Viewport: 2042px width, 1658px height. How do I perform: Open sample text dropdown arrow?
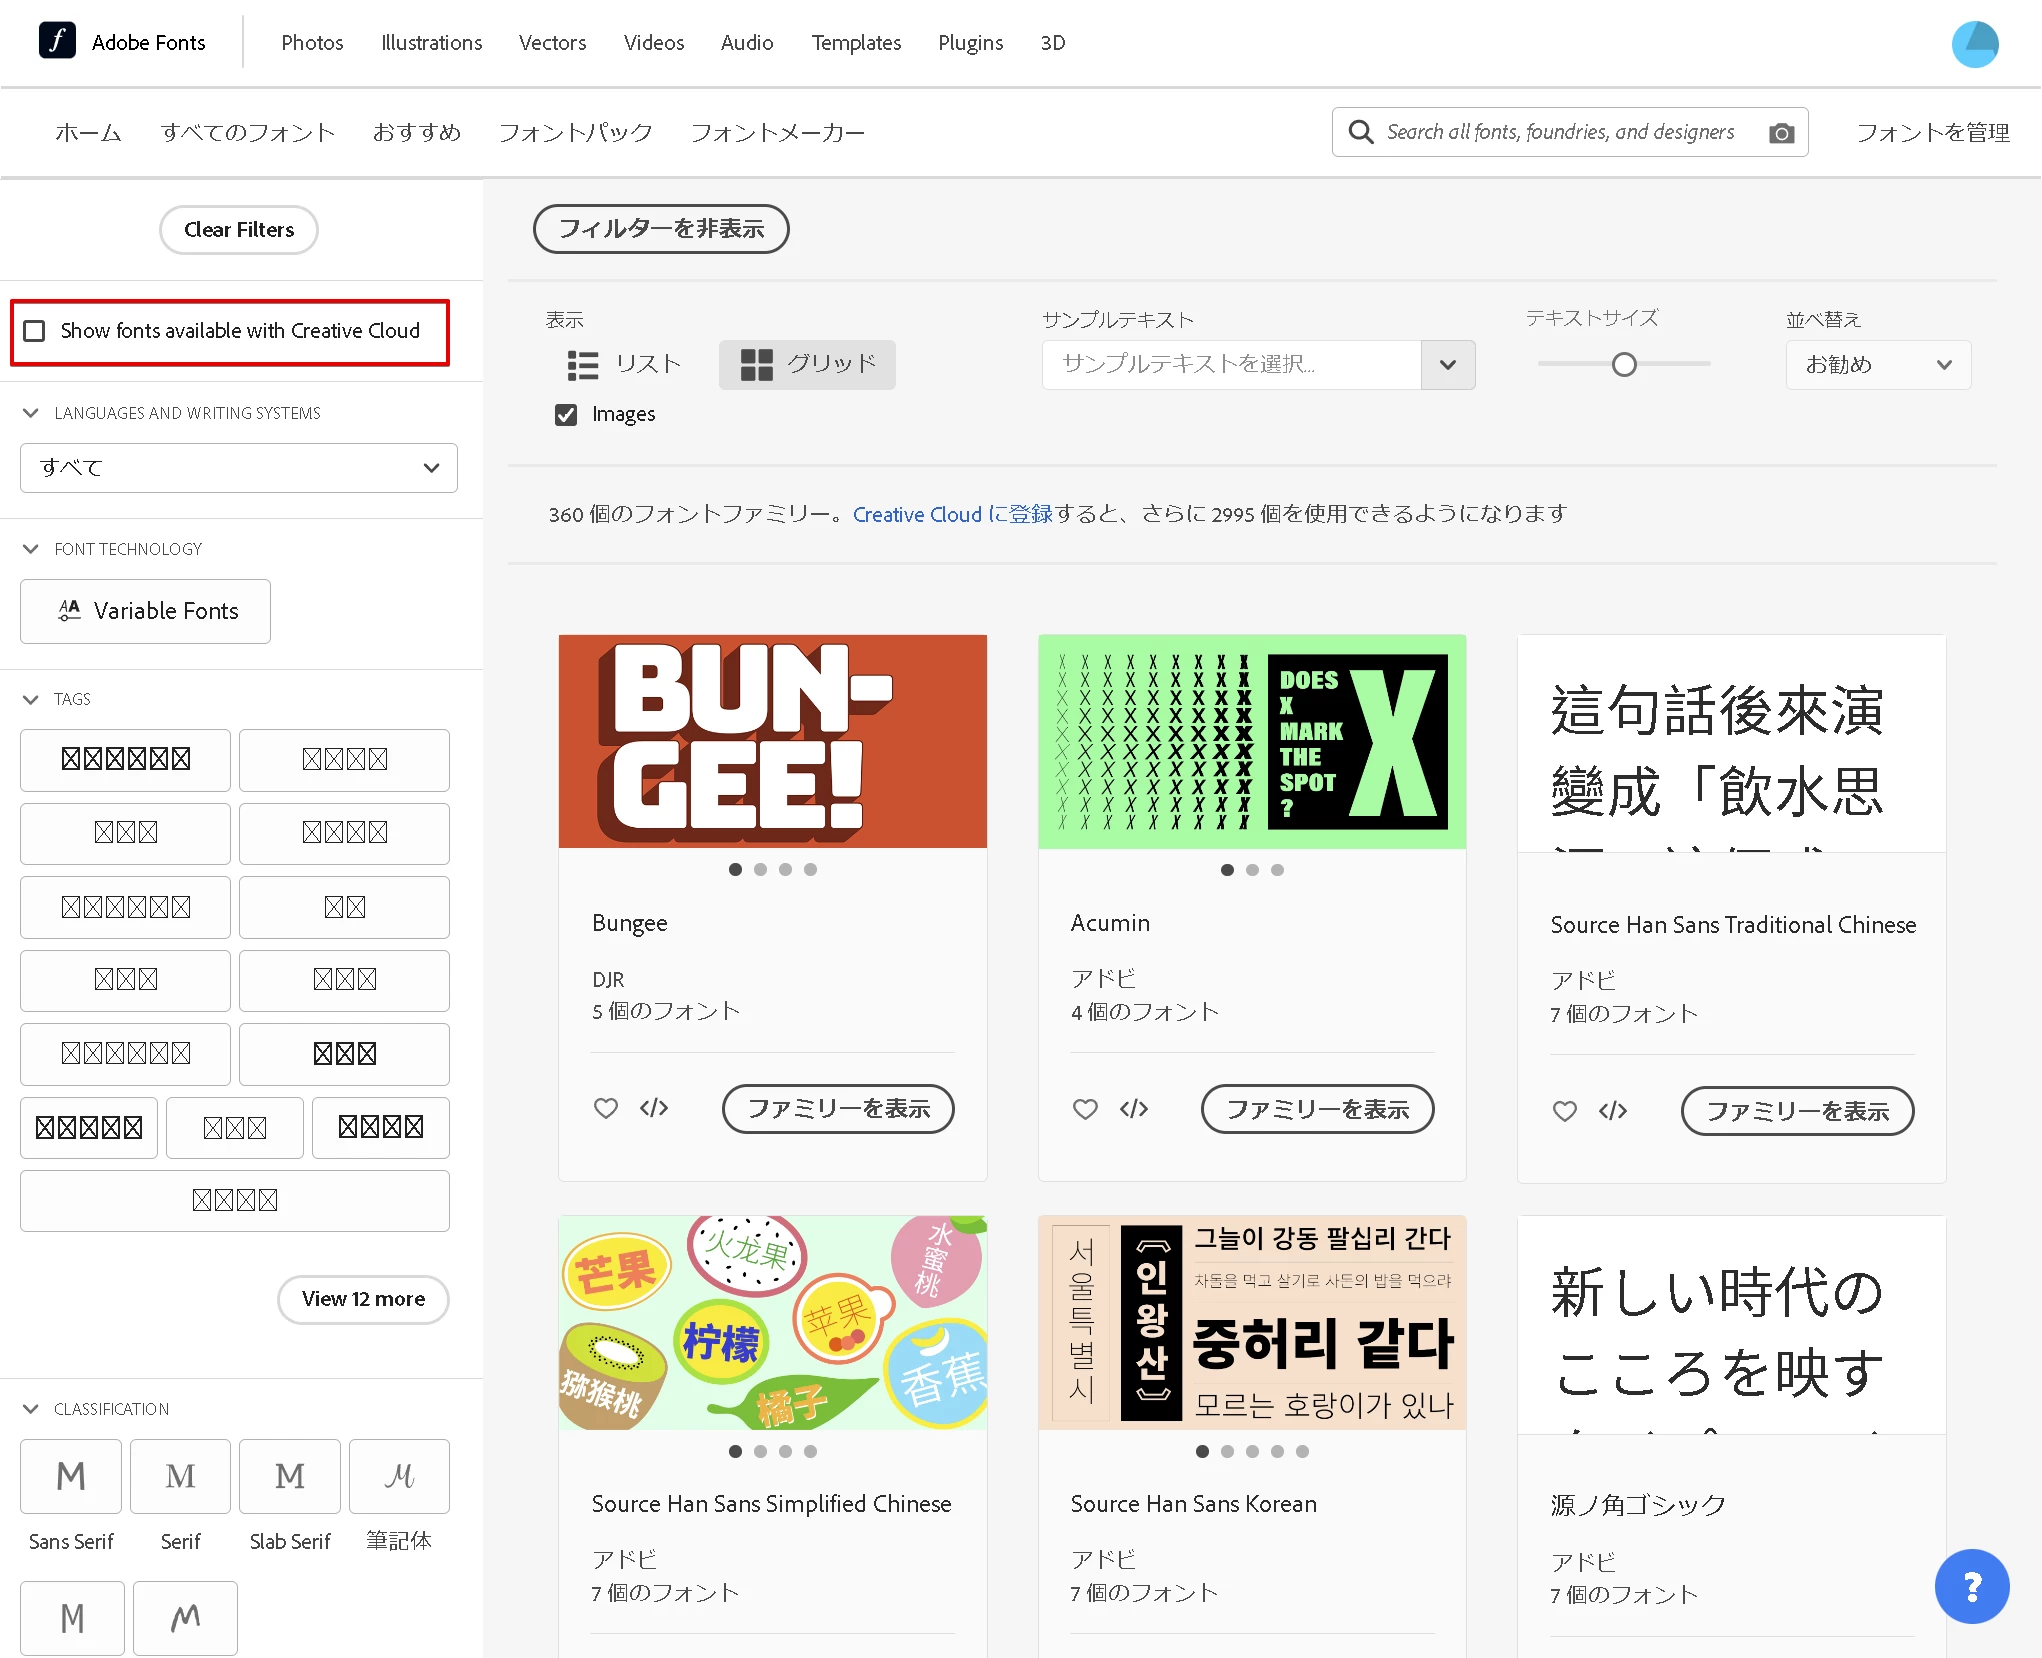[x=1447, y=365]
